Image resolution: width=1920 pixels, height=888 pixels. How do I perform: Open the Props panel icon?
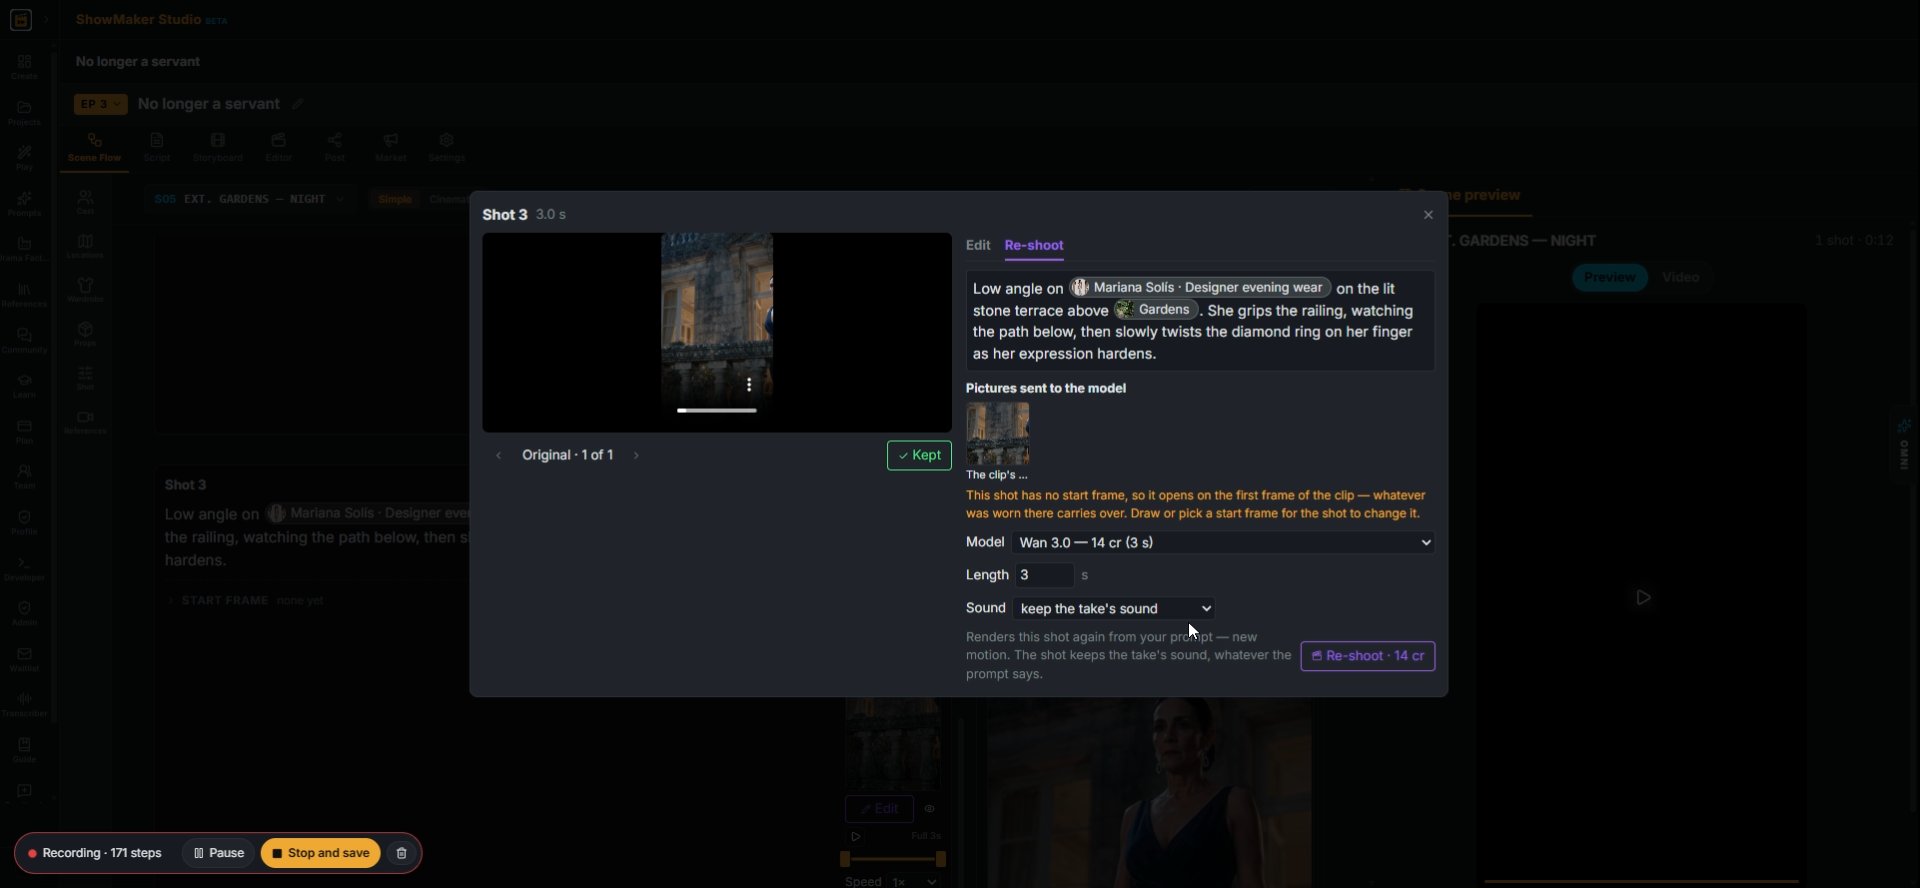[x=85, y=334]
